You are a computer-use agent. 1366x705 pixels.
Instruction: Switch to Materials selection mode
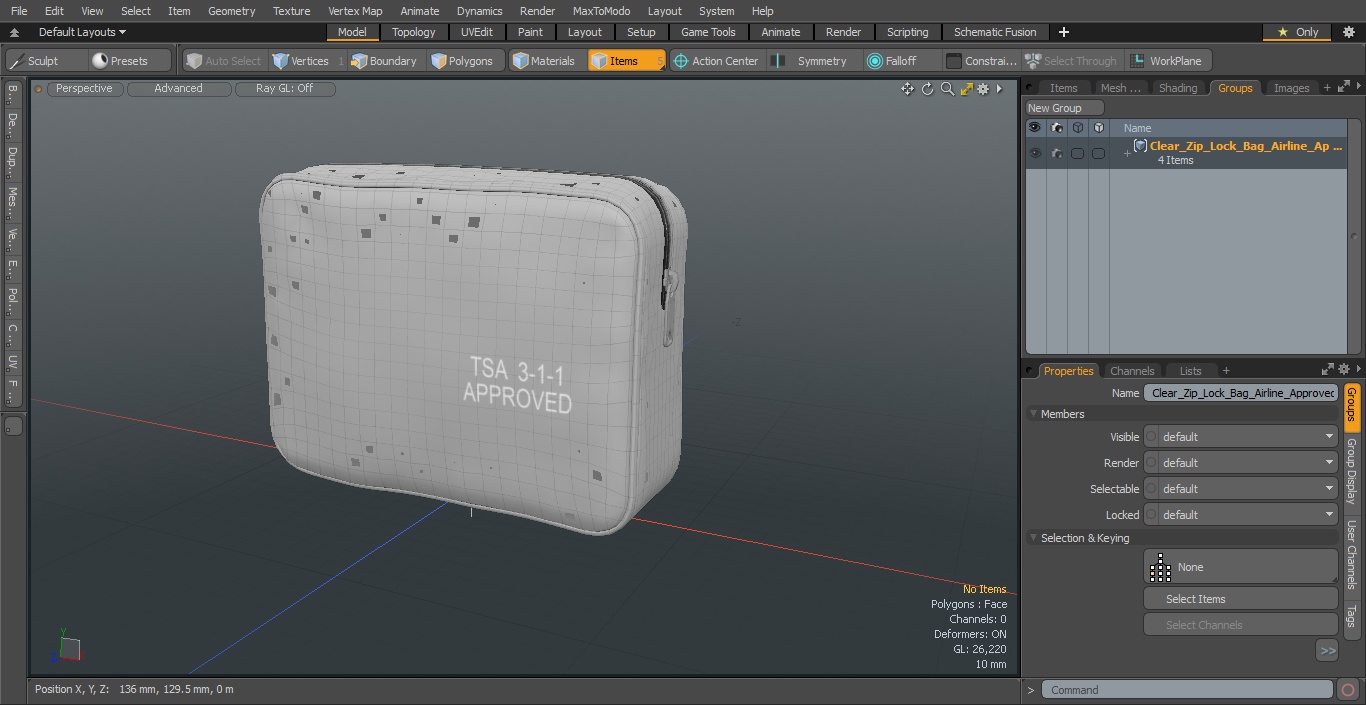click(x=543, y=61)
